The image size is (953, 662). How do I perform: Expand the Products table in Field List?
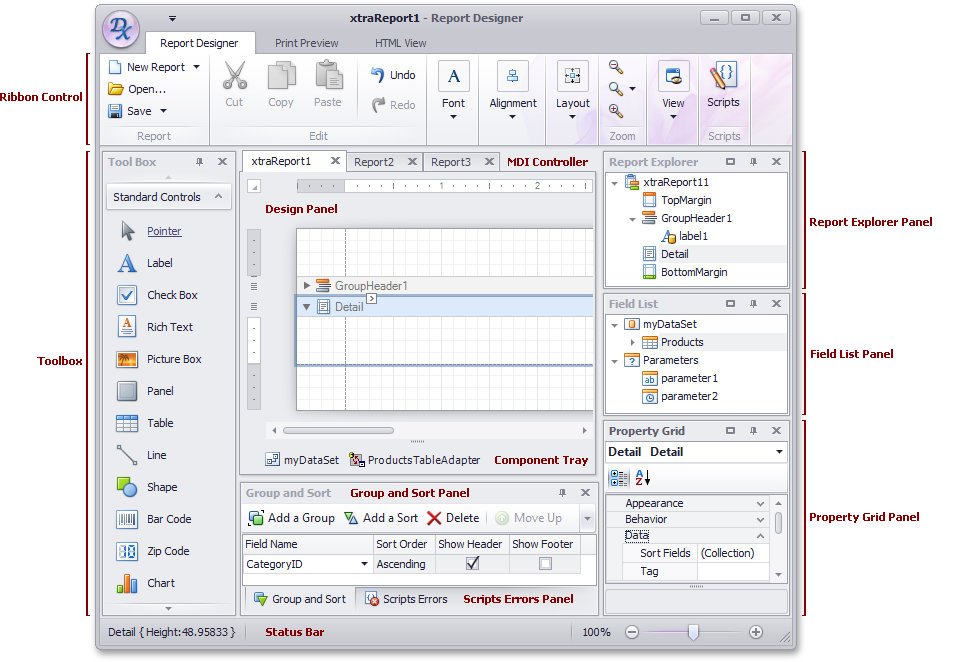[x=632, y=342]
